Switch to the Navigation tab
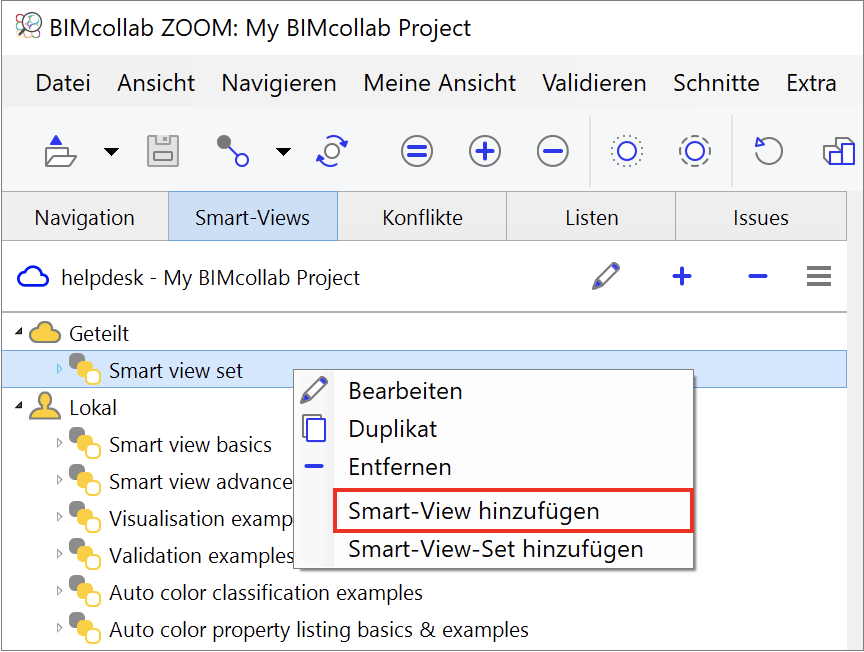 85,217
